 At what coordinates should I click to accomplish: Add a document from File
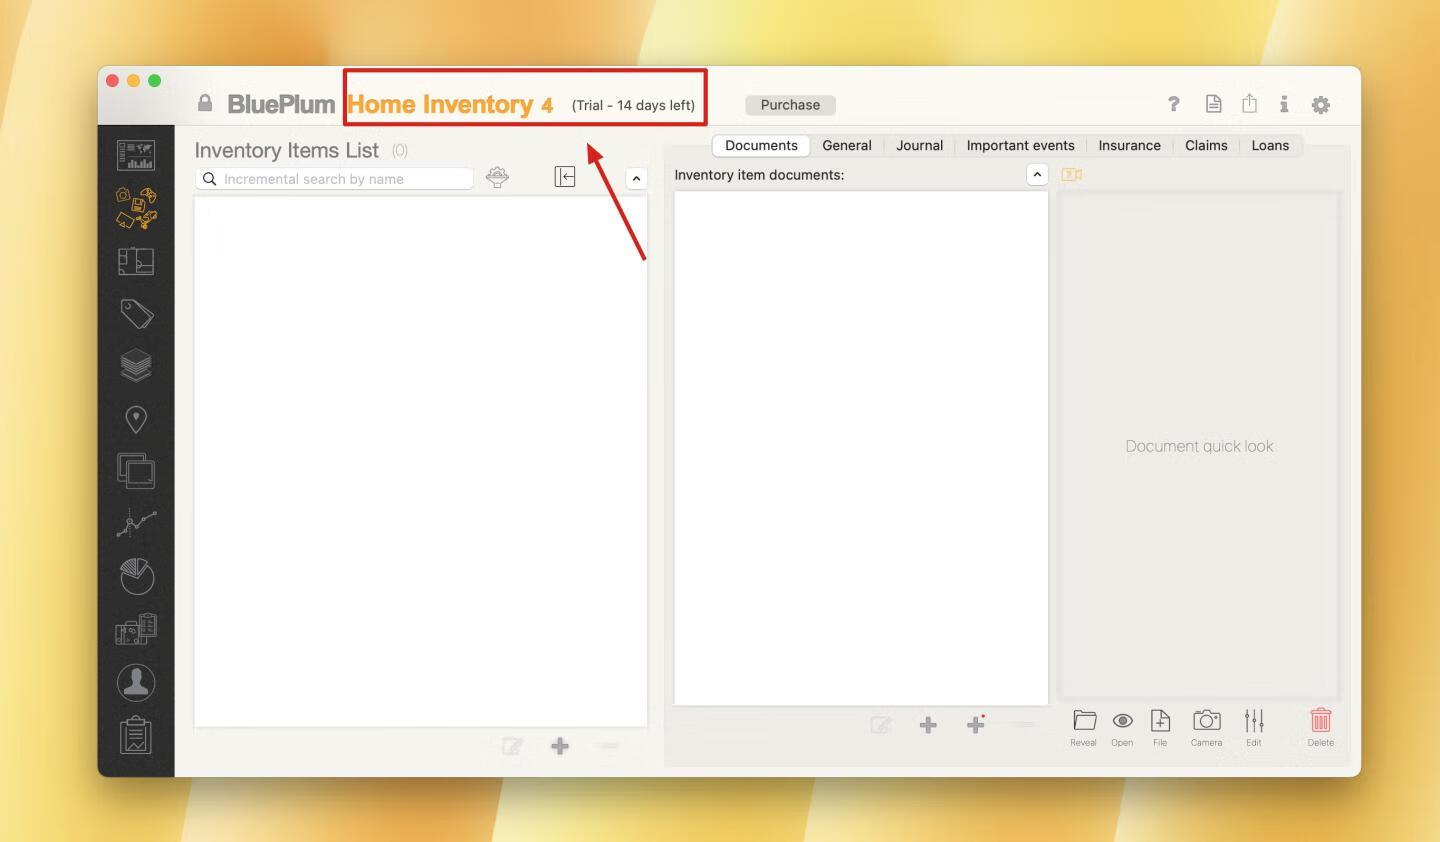point(1160,727)
